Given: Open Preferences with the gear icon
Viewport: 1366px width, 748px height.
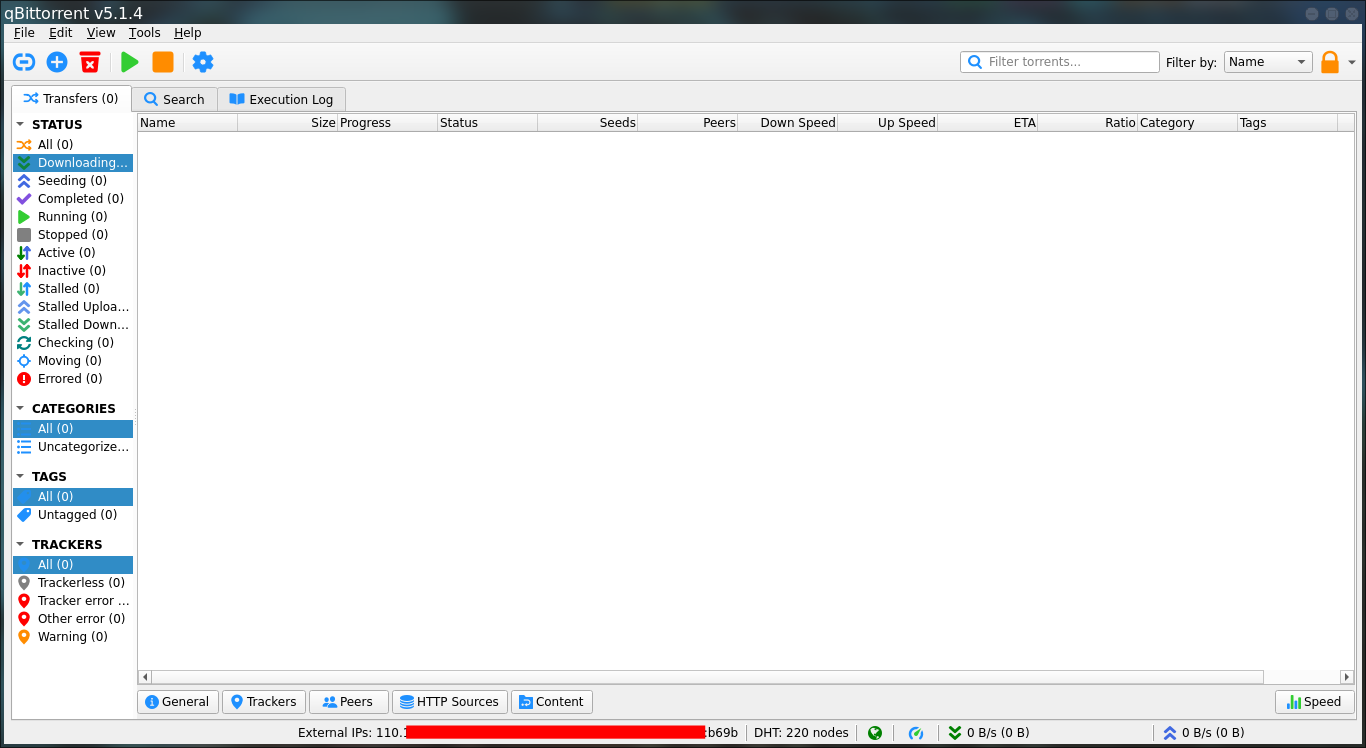Looking at the screenshot, I should pos(203,62).
